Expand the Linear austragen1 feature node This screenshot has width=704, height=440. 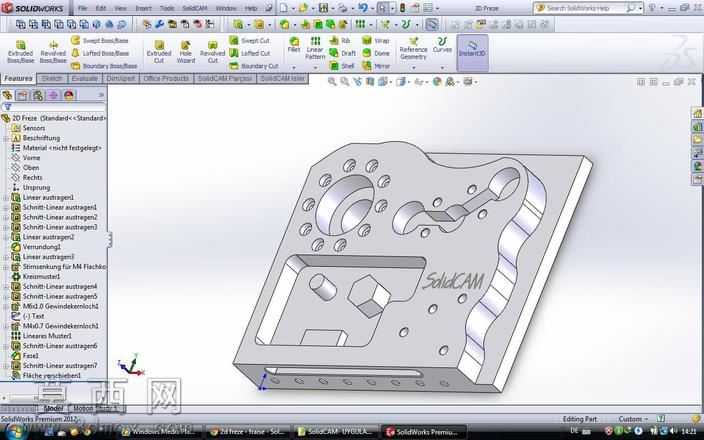tap(6, 198)
